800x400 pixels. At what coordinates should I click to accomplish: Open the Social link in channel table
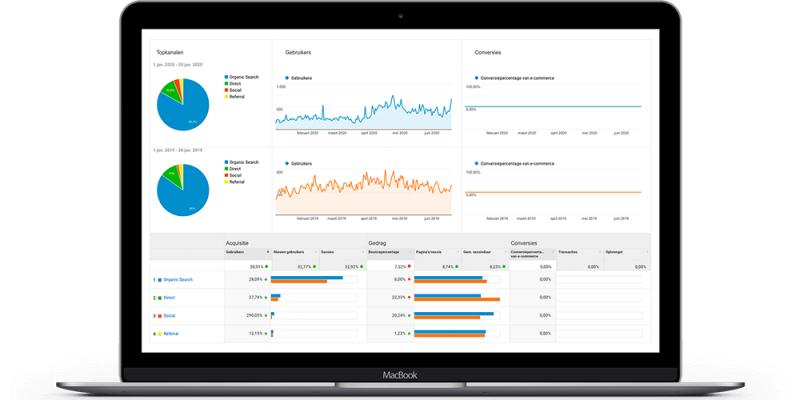(x=169, y=316)
